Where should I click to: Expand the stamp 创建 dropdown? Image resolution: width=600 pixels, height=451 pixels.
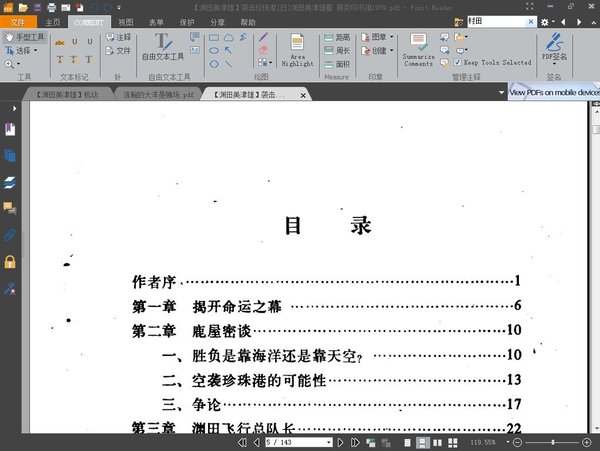click(x=391, y=50)
